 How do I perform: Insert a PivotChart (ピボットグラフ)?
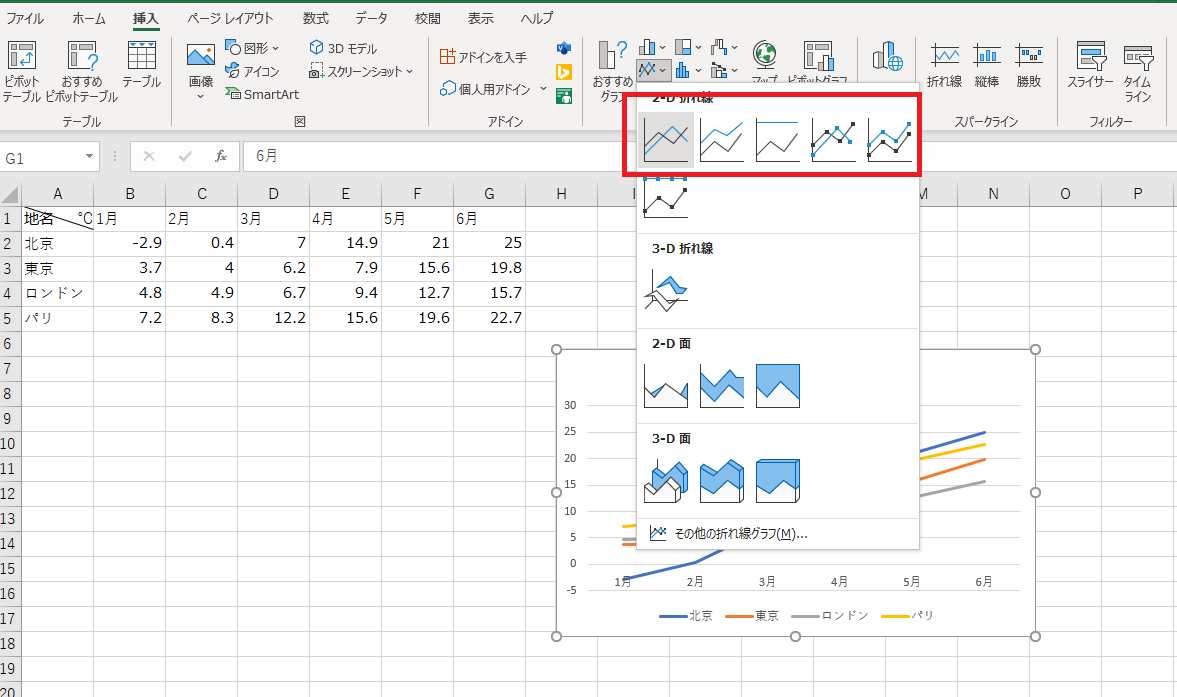click(818, 63)
